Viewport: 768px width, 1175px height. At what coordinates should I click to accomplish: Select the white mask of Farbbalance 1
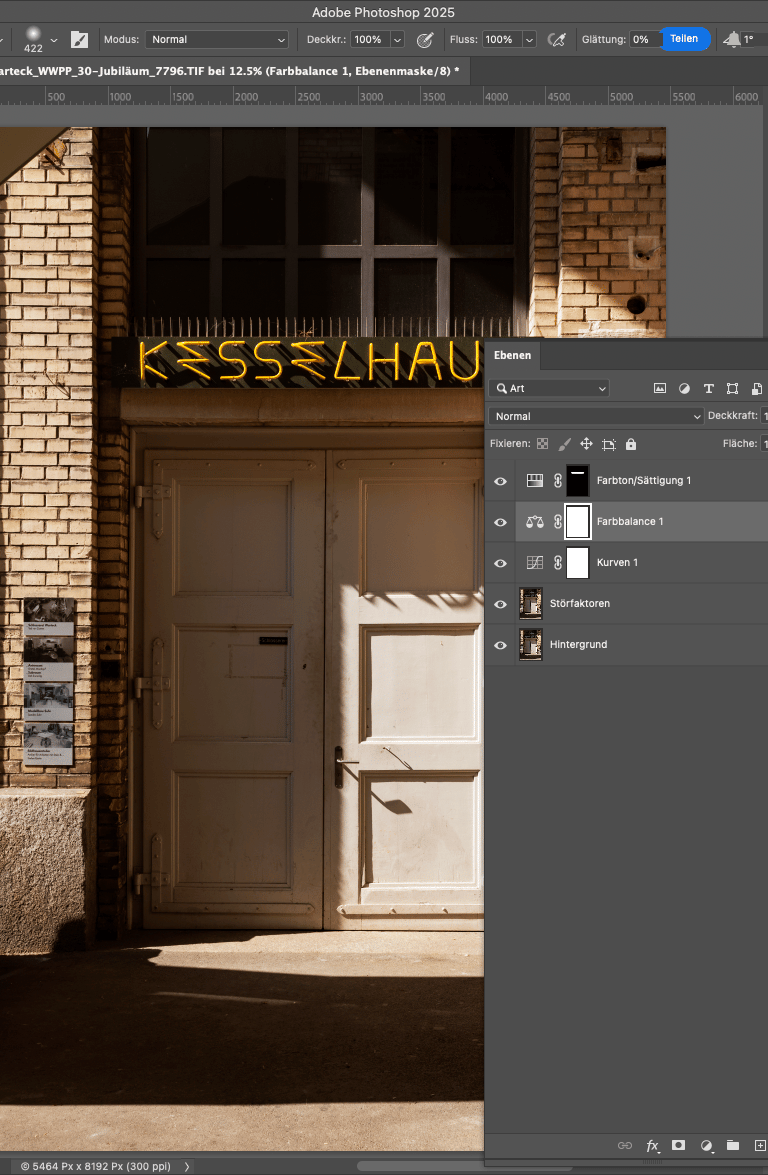point(578,522)
